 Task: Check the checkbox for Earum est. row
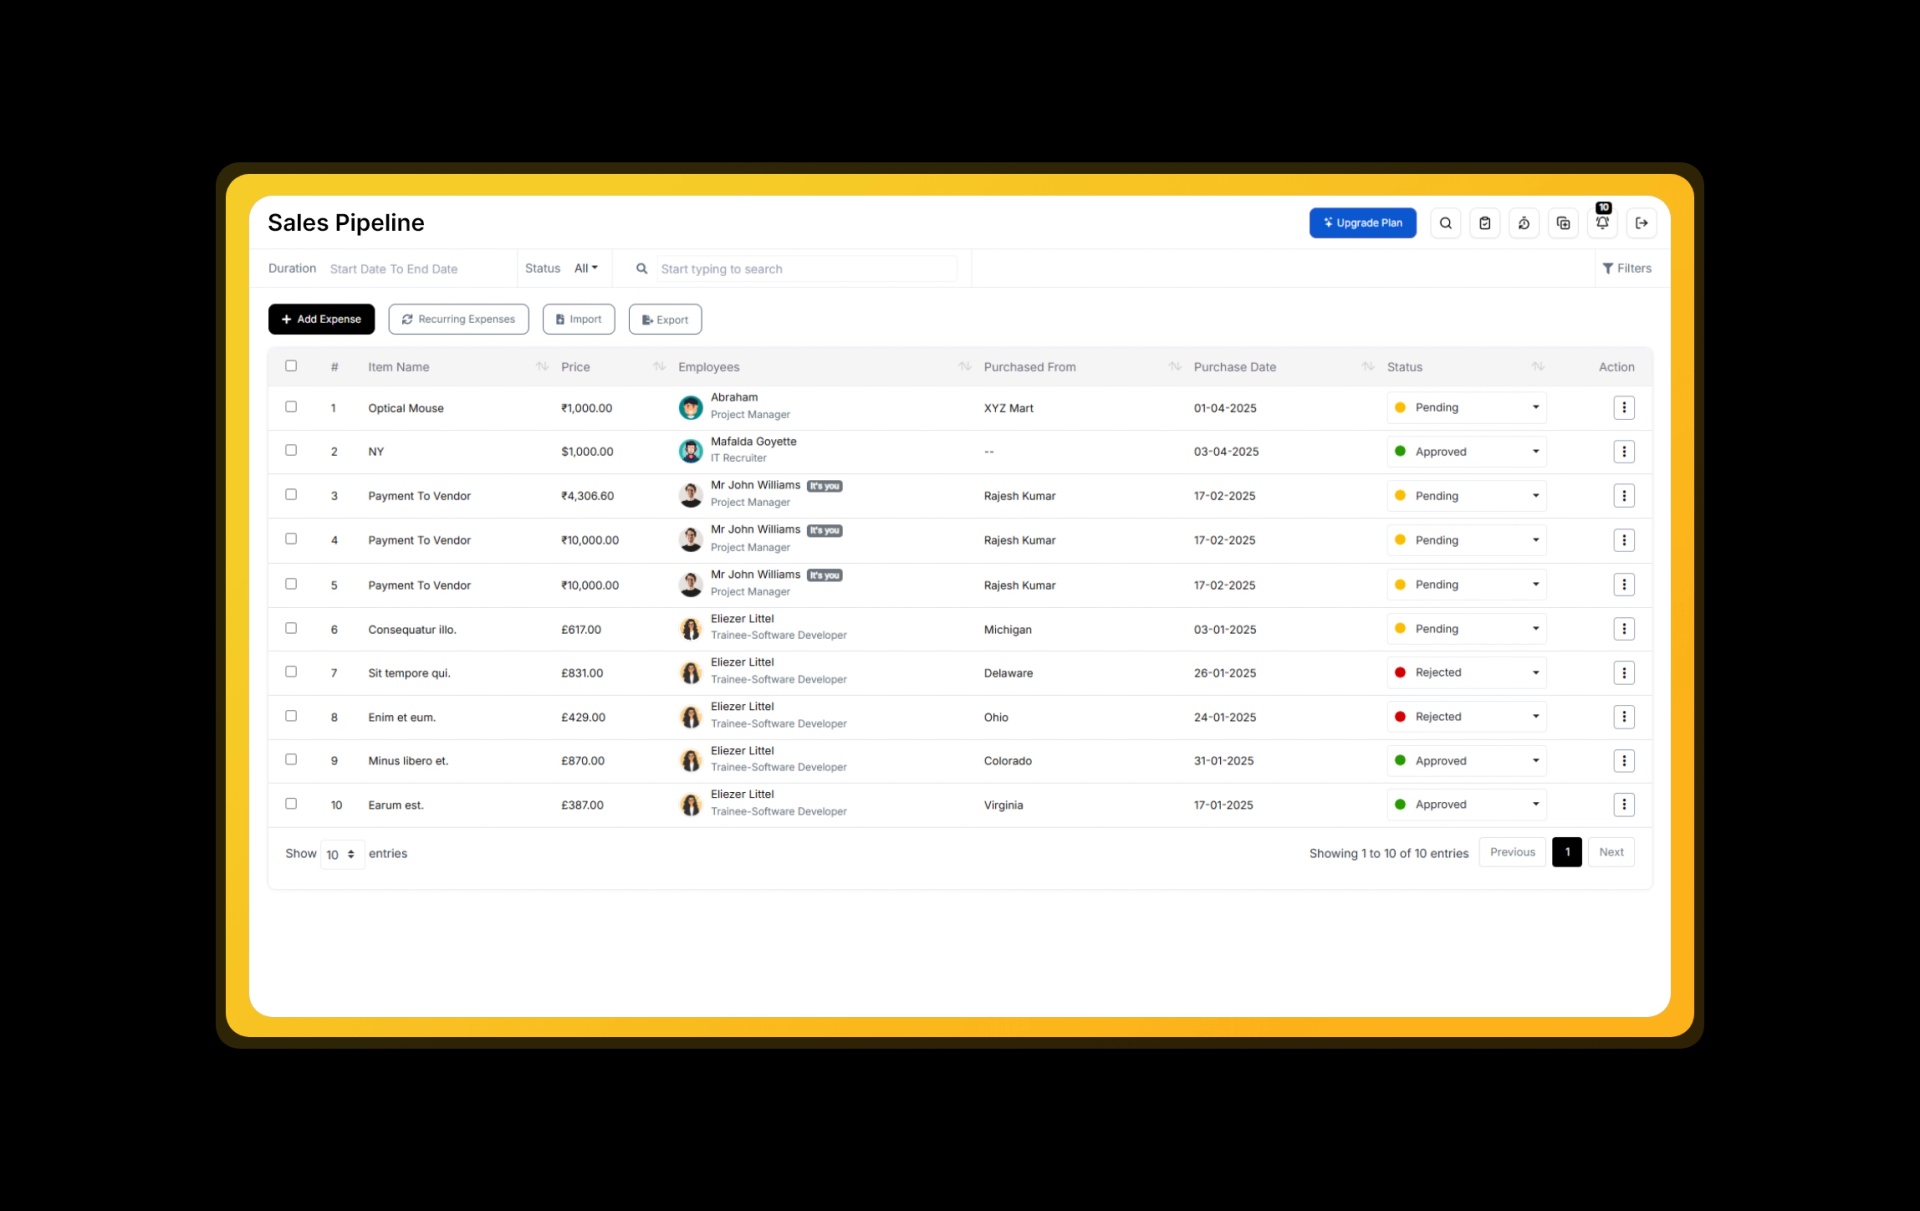coord(291,804)
